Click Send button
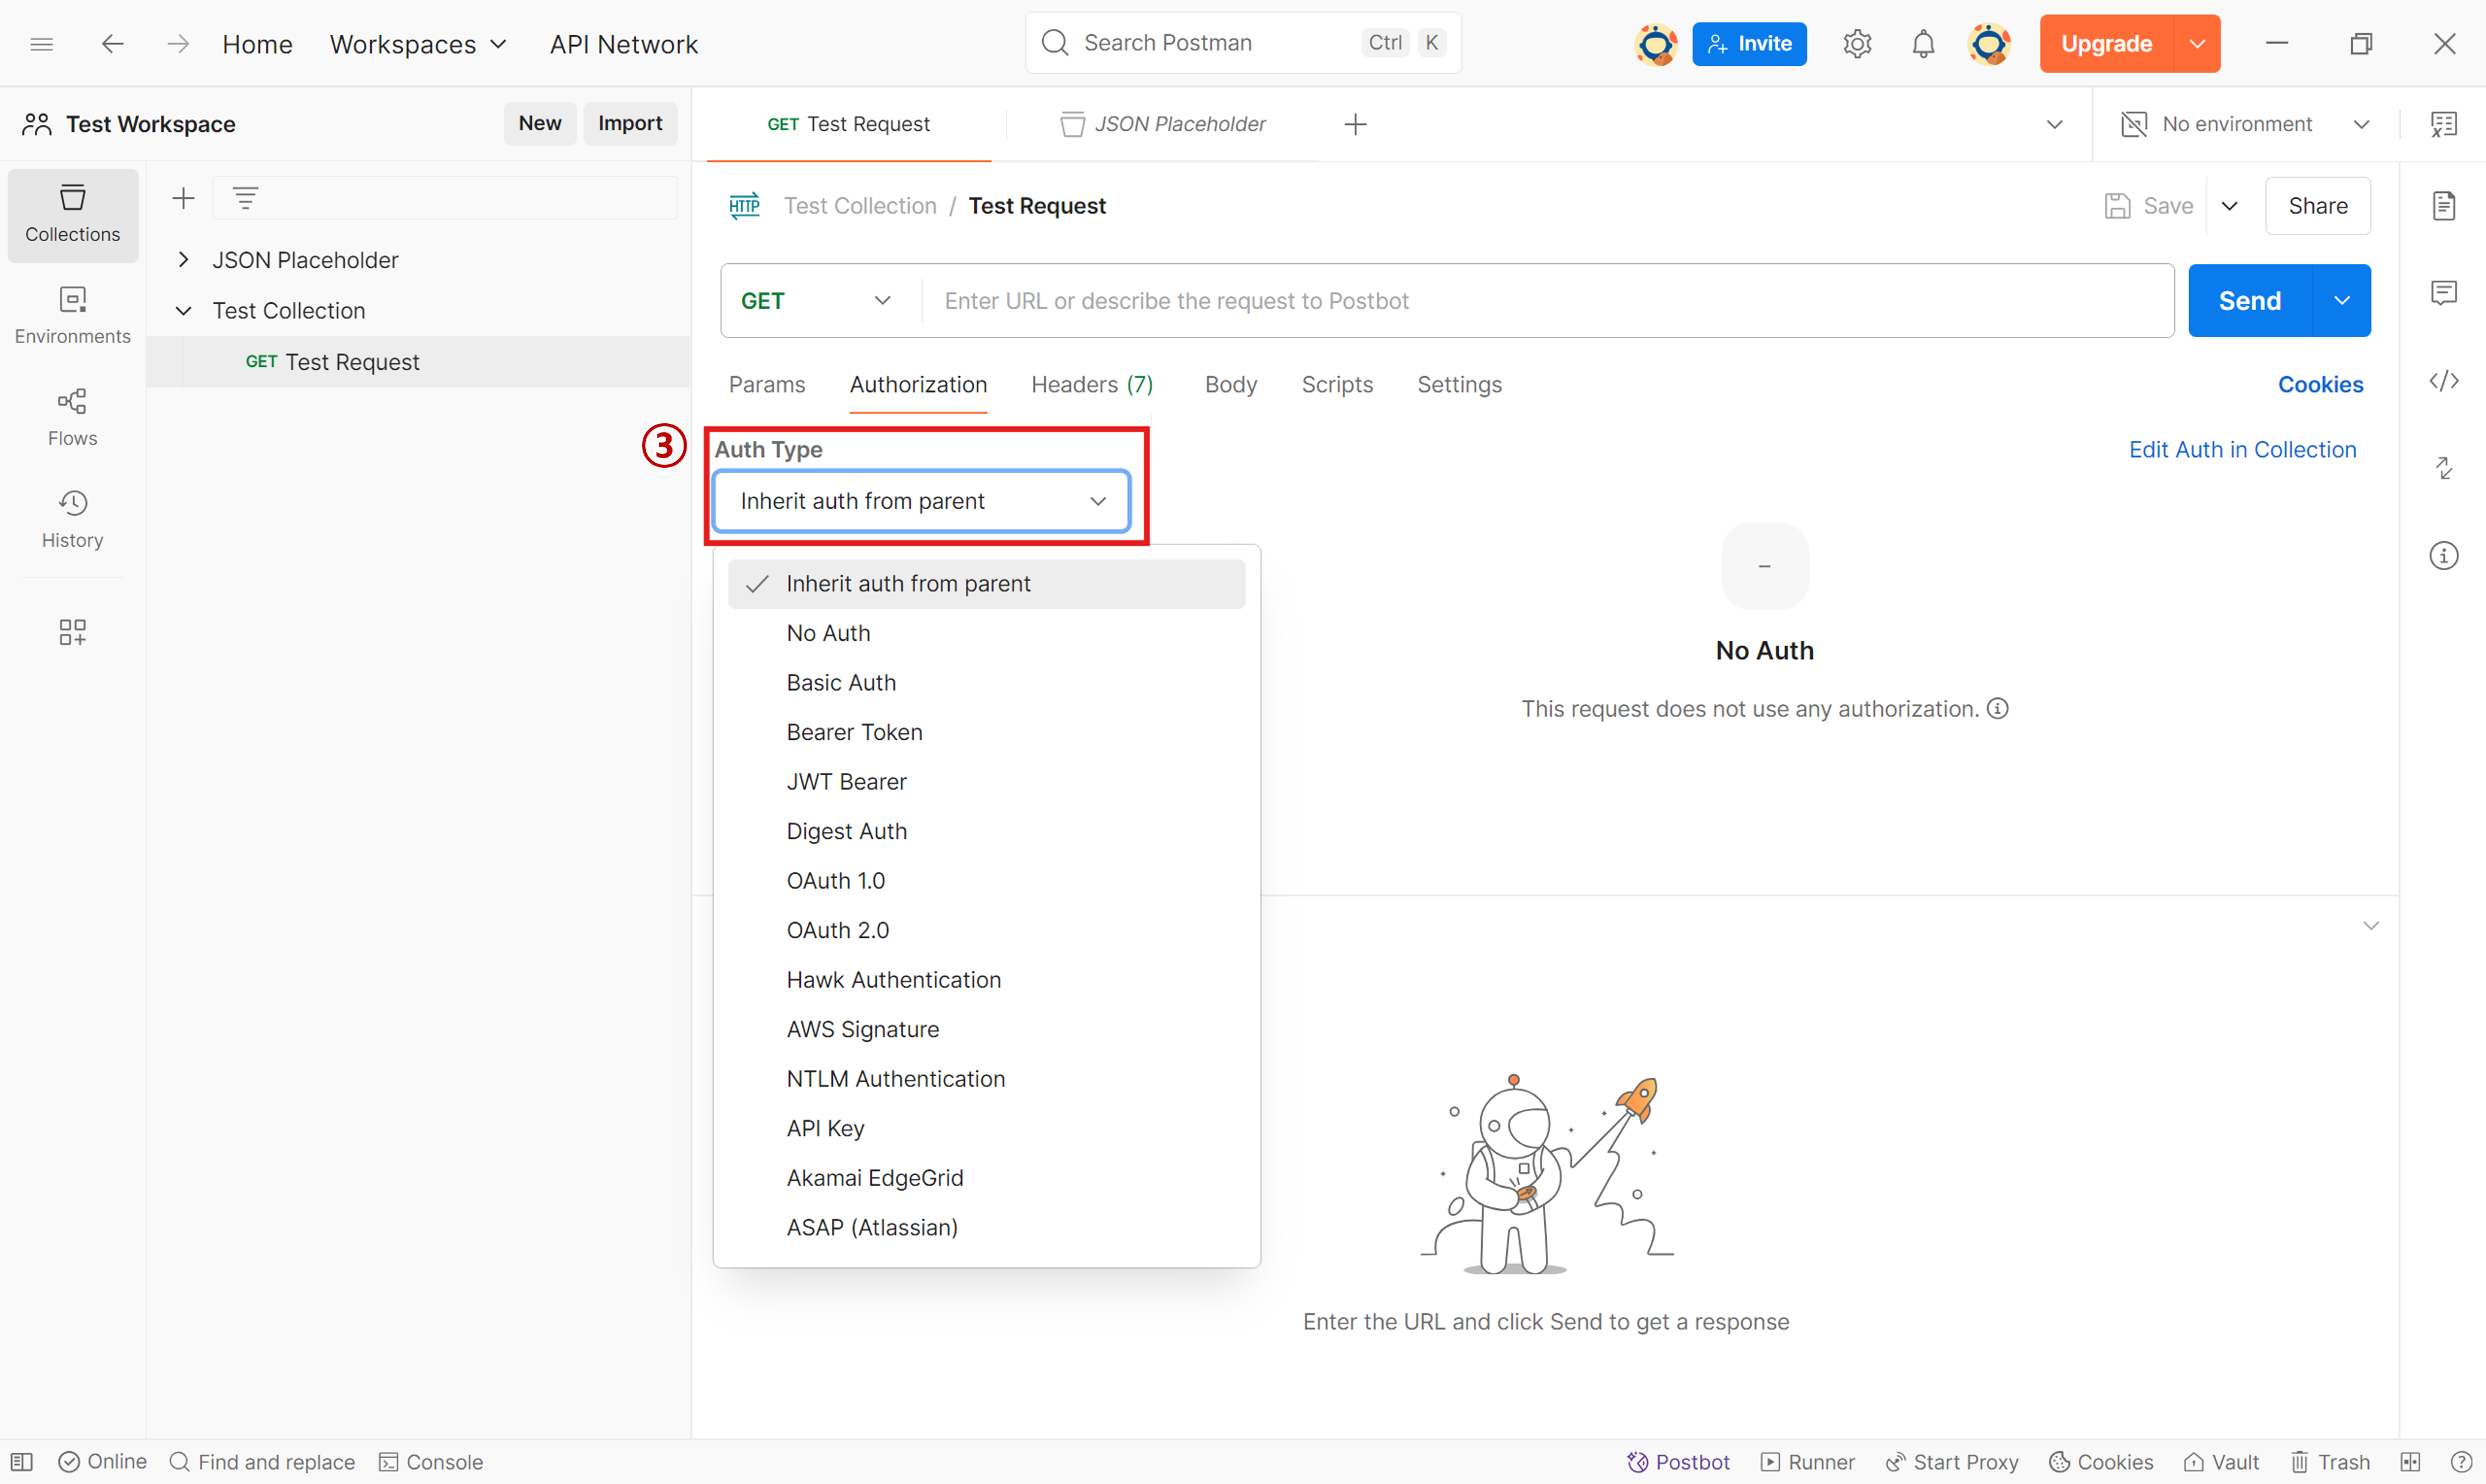The width and height of the screenshot is (2486, 1484). click(2249, 301)
